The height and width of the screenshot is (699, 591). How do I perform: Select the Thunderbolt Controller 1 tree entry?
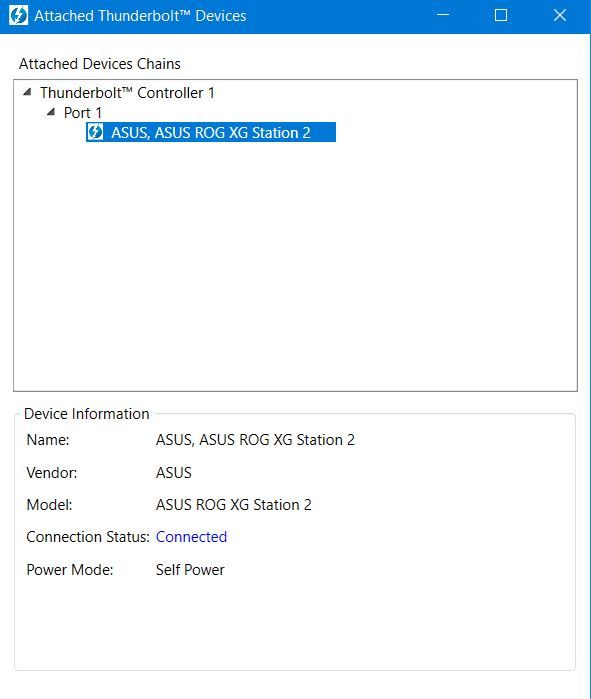127,93
